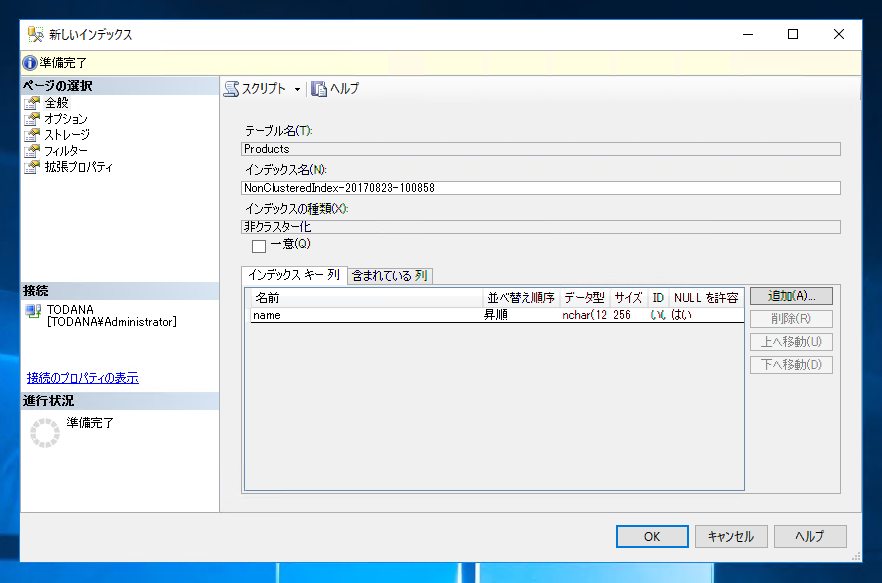This screenshot has width=882, height=583.
Task: Click the TODANA server connection icon
Action: coord(34,311)
